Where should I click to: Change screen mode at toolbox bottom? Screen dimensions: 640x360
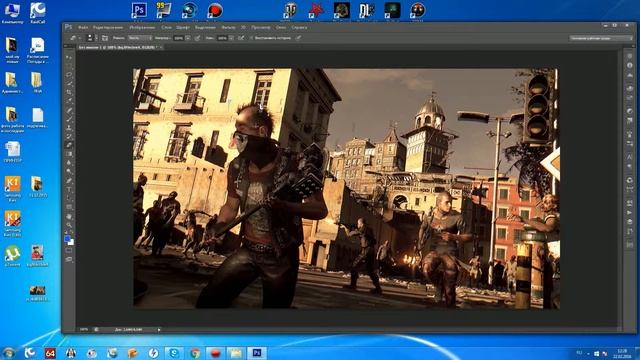pos(69,259)
